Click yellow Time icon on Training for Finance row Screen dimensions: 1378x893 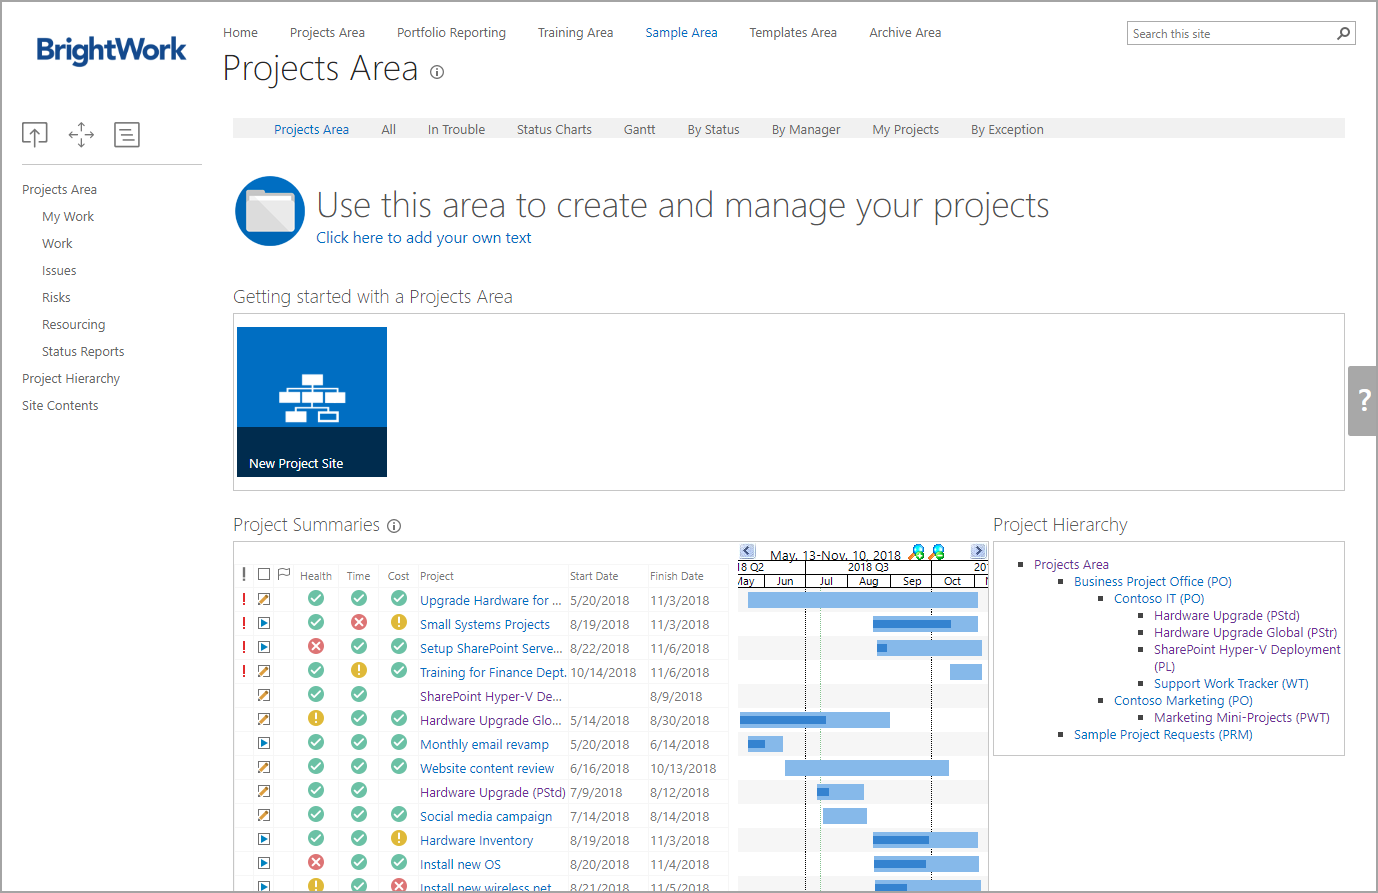pyautogui.click(x=359, y=670)
